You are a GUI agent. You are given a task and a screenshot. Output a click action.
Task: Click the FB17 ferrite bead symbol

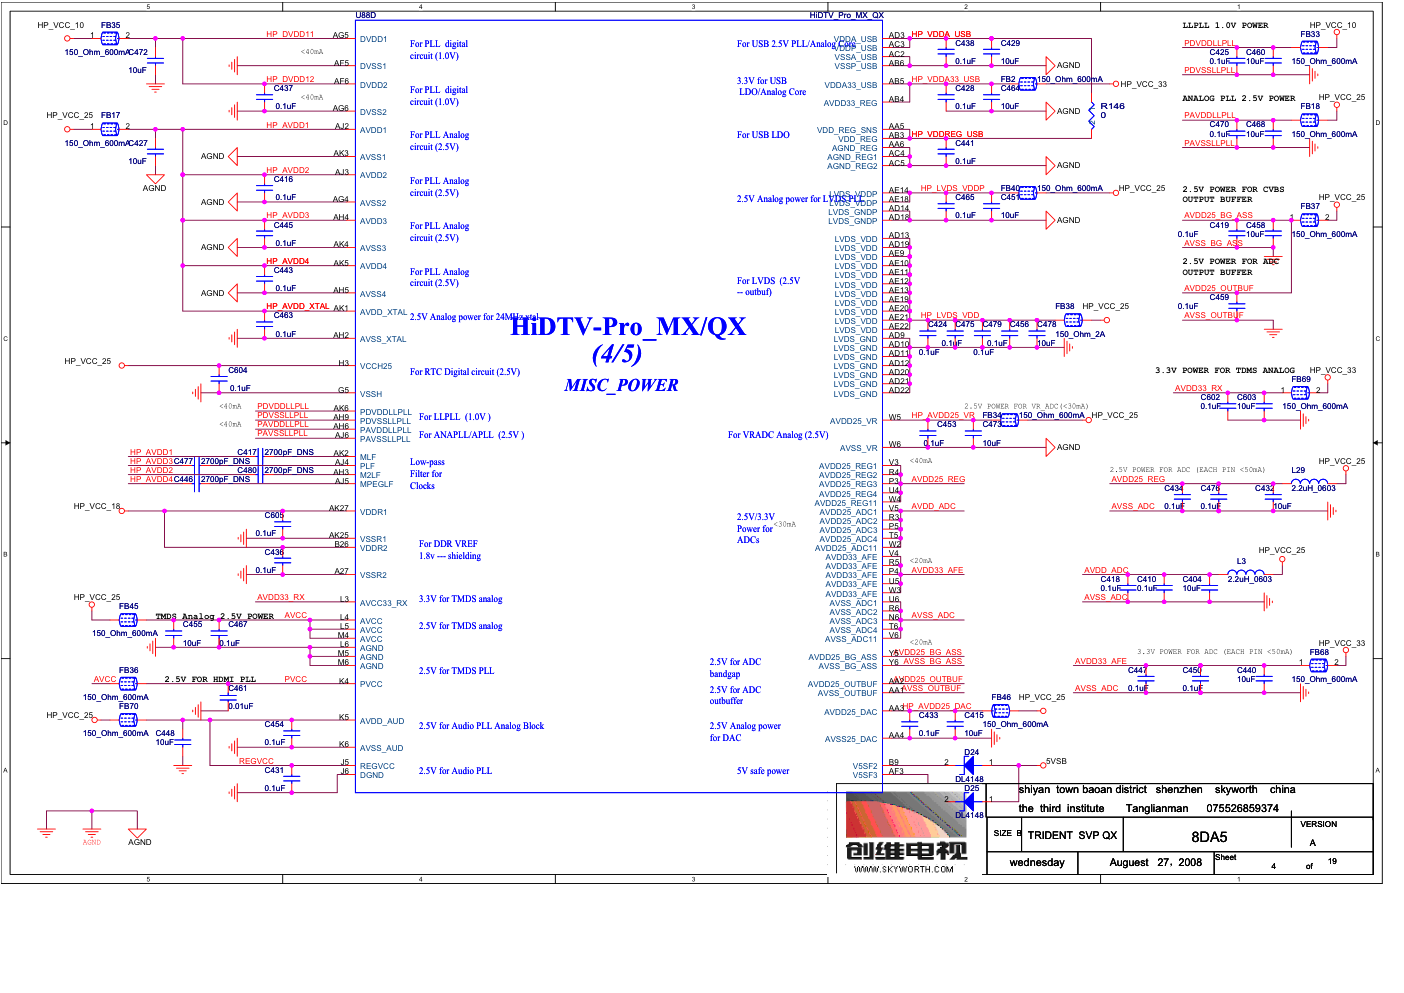click(110, 128)
